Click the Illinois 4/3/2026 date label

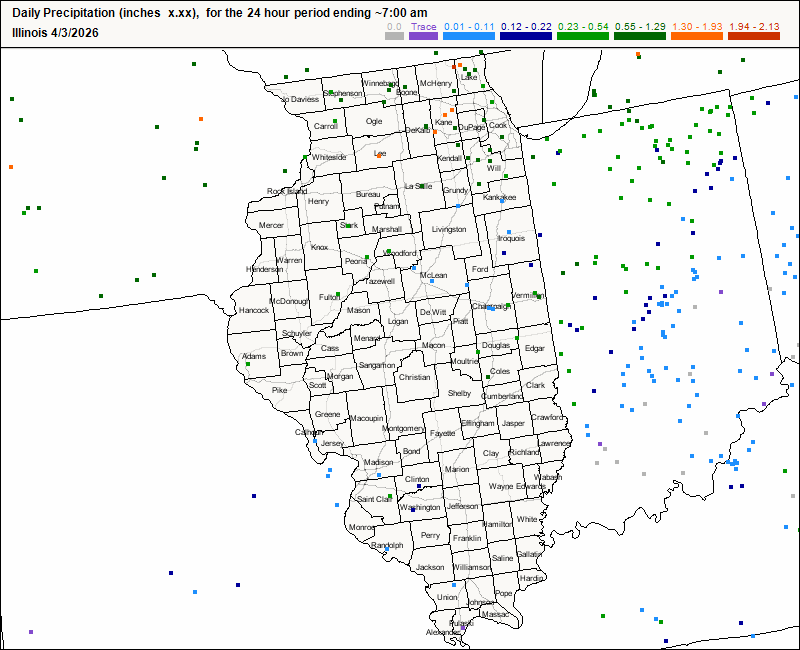pos(56,31)
